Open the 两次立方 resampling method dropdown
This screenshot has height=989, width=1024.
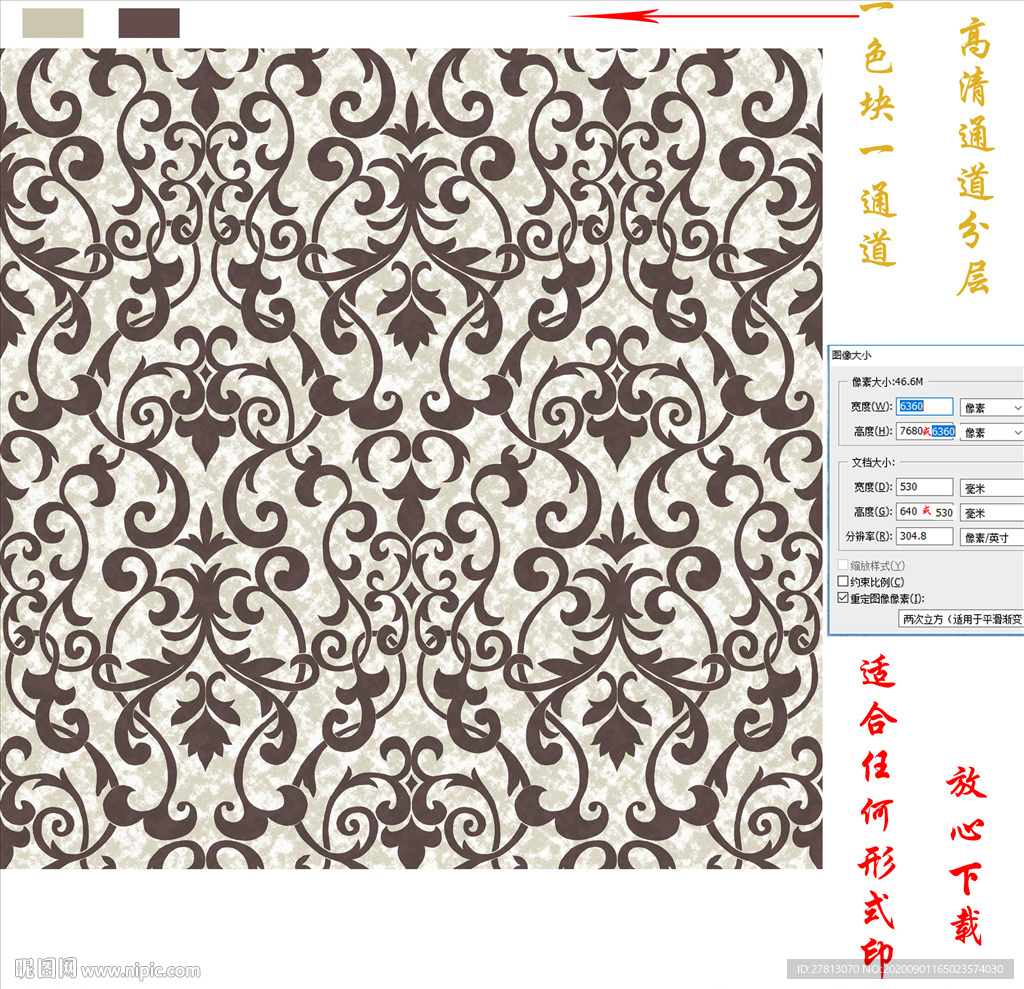pyautogui.click(x=961, y=619)
